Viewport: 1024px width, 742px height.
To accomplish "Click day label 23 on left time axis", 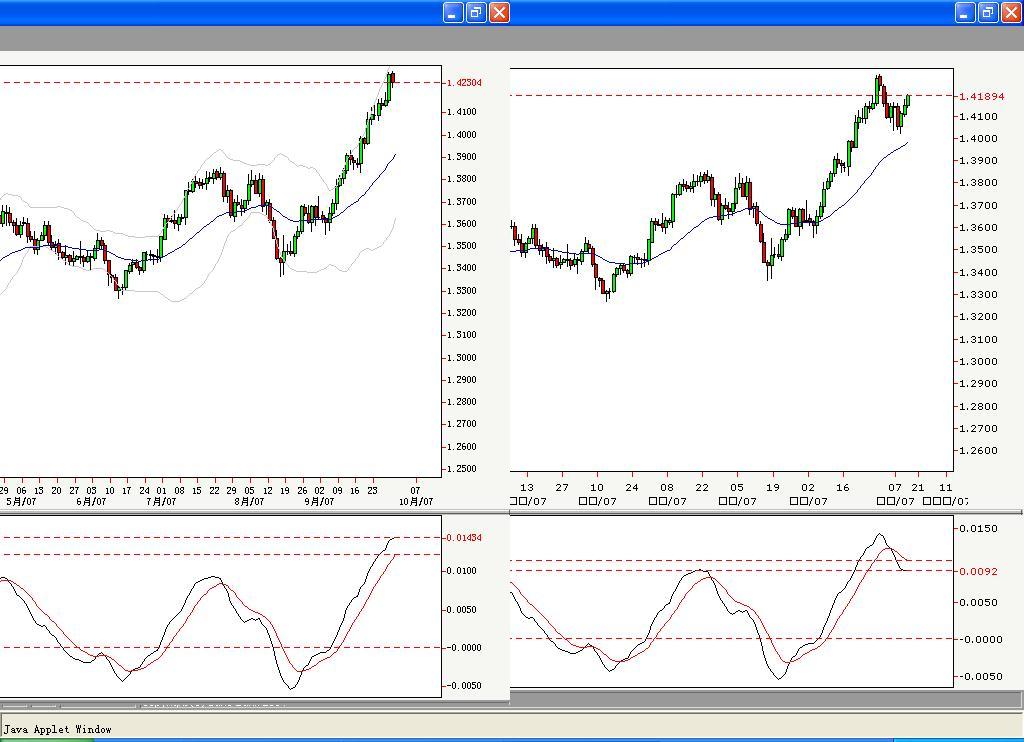I will [372, 491].
